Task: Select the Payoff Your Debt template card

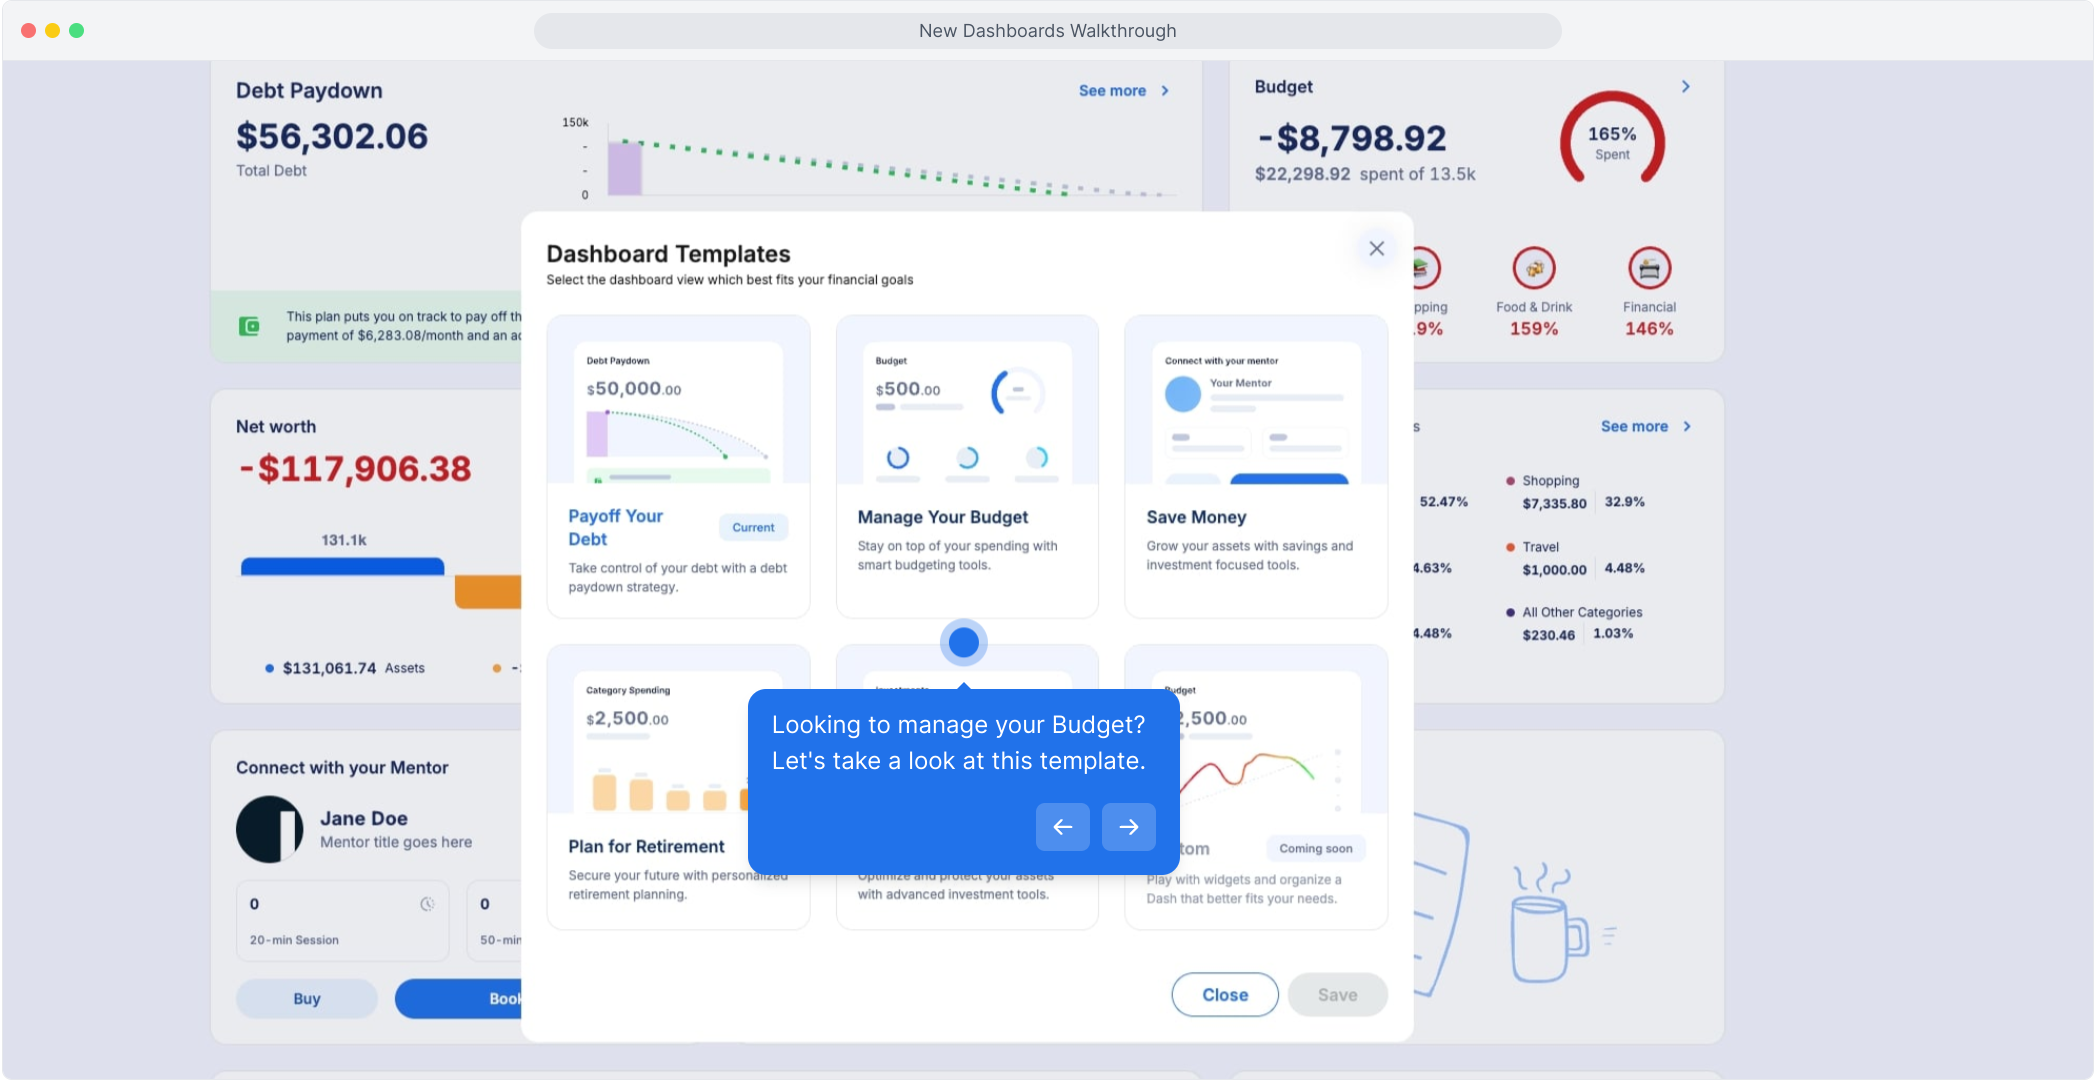Action: pyautogui.click(x=678, y=467)
